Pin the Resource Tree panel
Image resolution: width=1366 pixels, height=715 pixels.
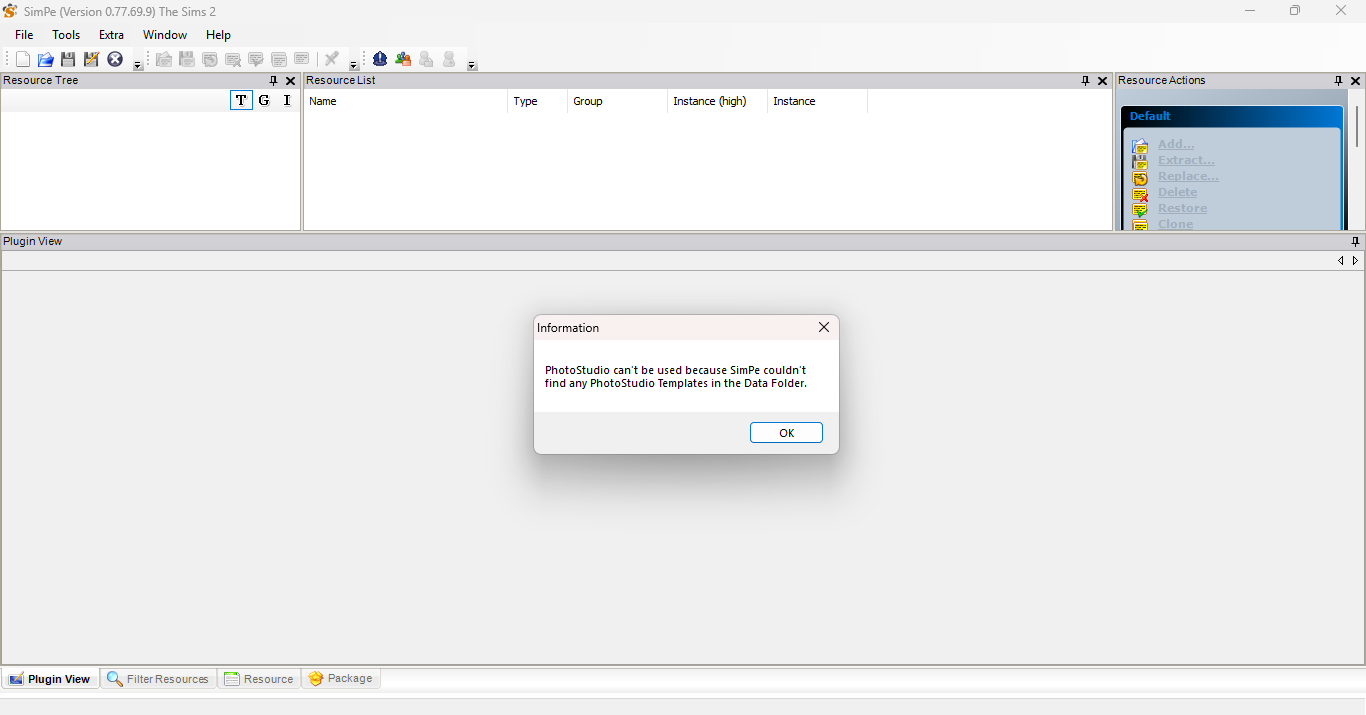274,81
